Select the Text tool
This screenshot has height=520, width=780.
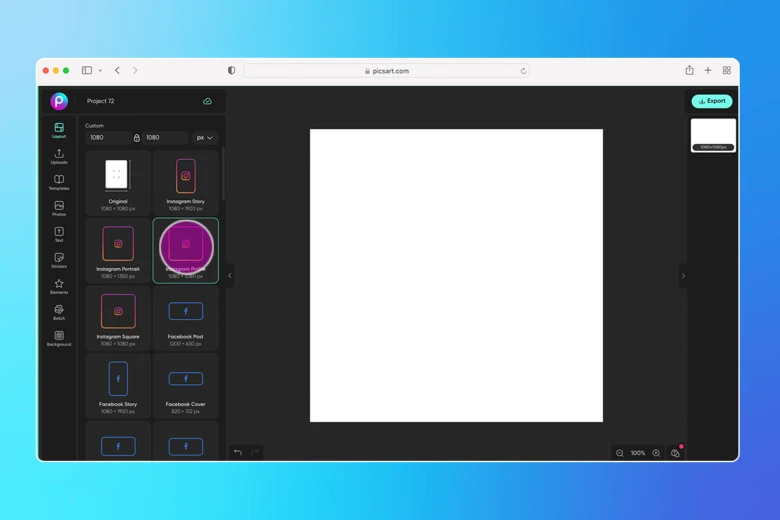tap(59, 234)
